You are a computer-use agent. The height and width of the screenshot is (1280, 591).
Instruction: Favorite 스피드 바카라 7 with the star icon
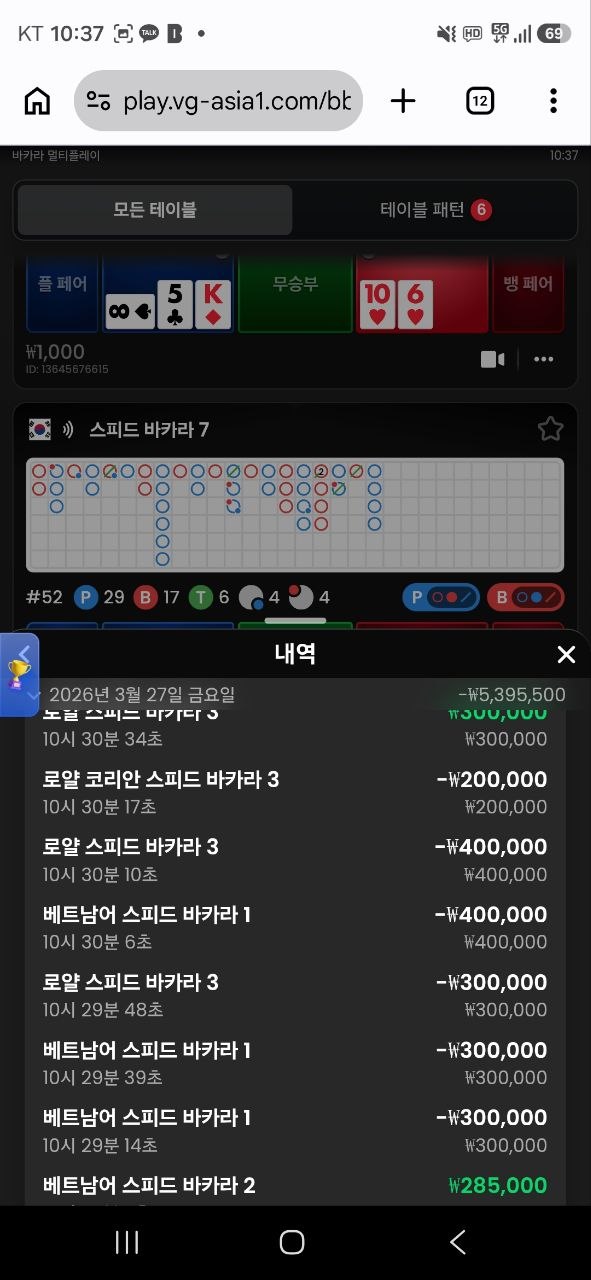click(550, 429)
